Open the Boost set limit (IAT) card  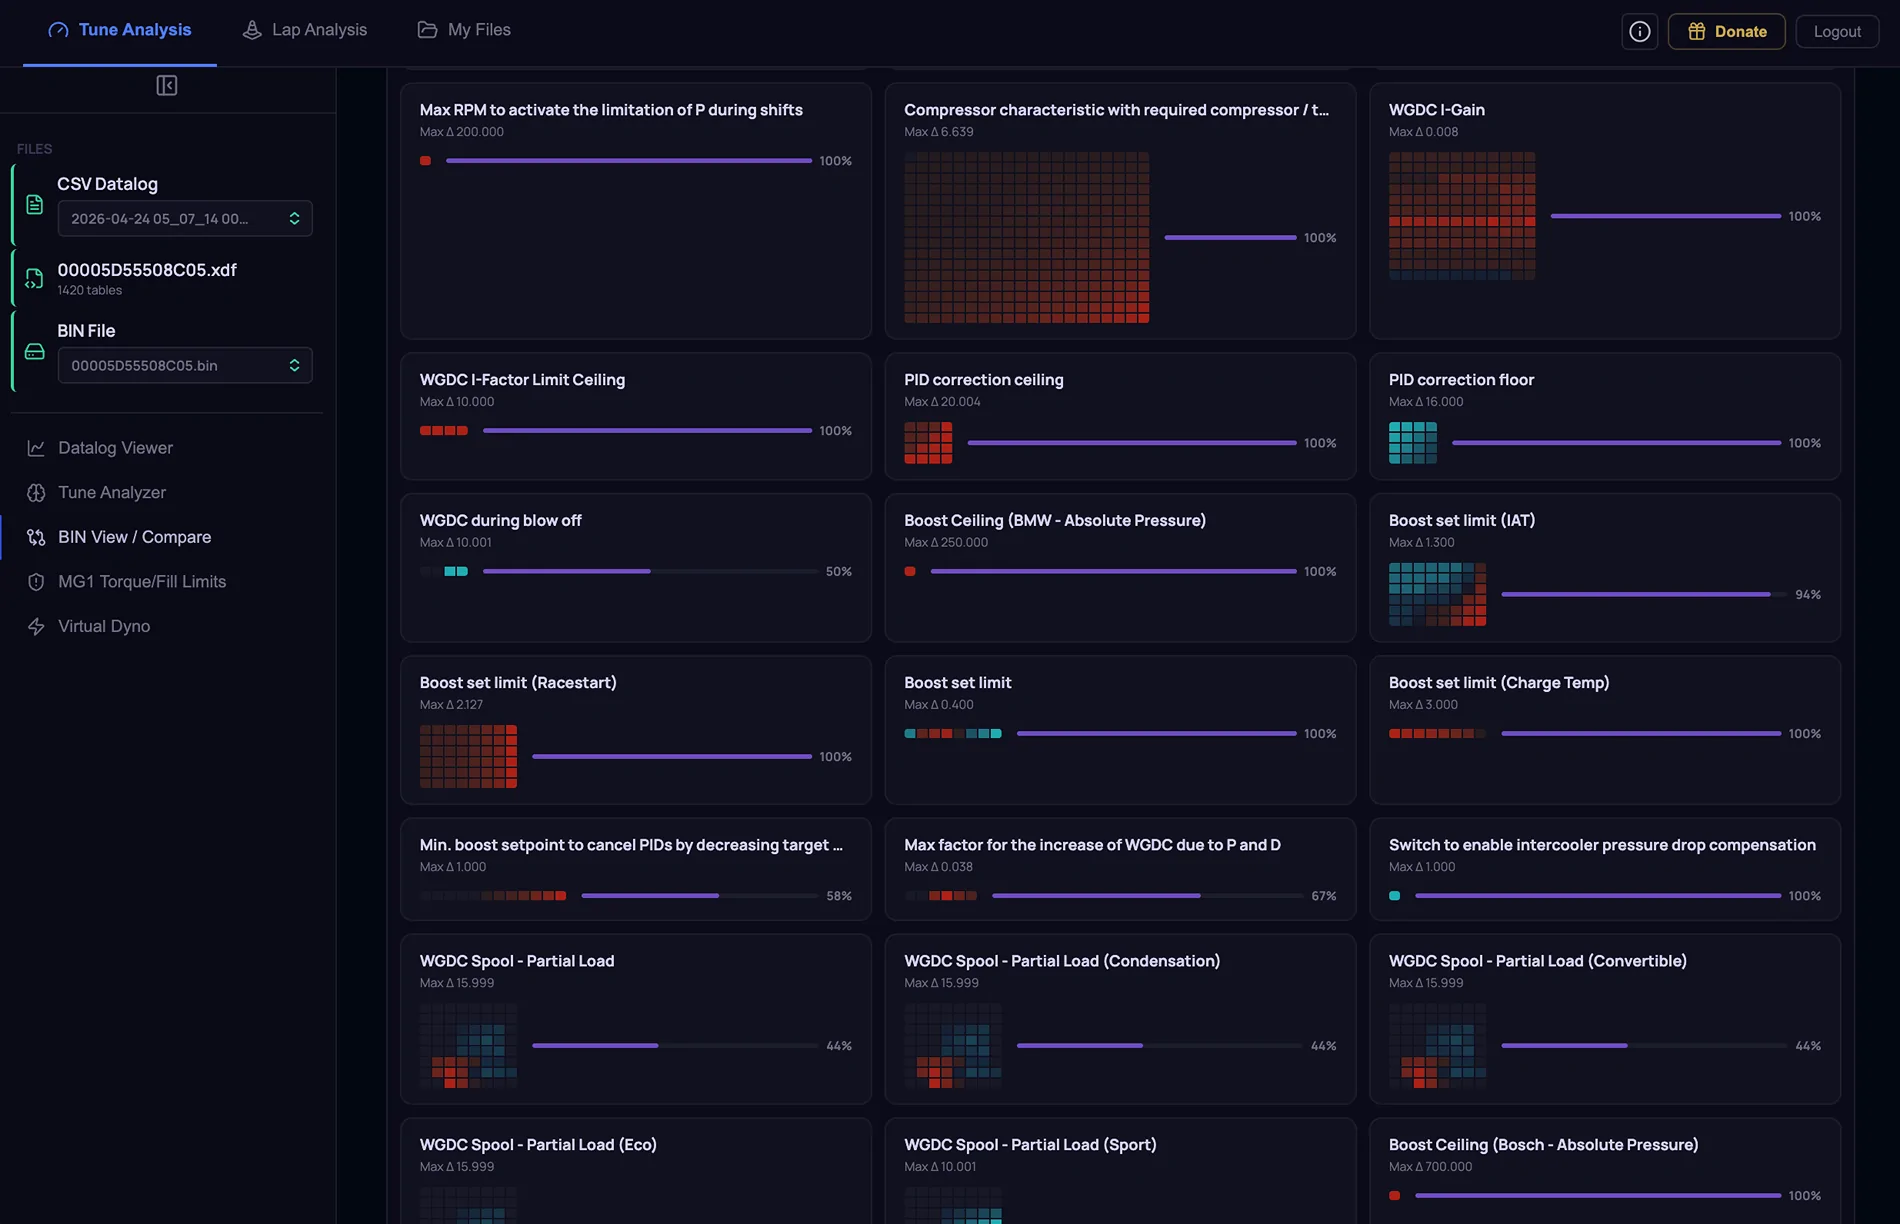(x=1605, y=567)
